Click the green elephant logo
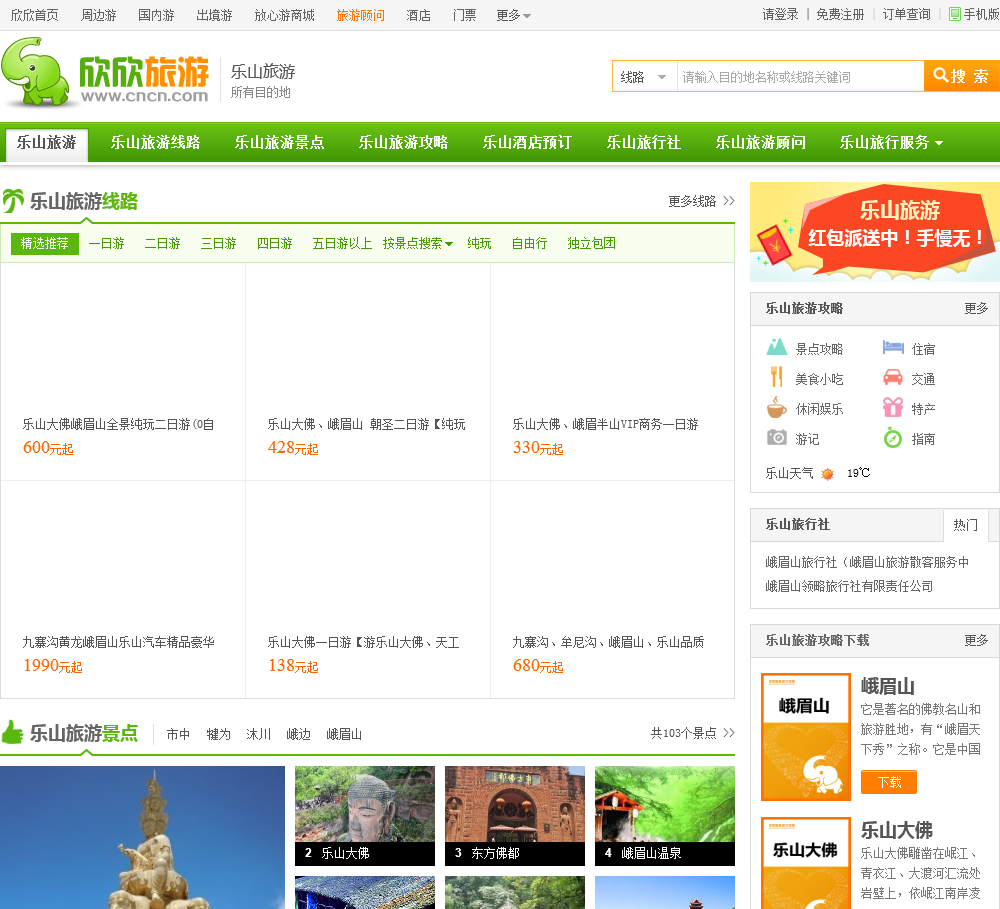1000x909 pixels. [x=35, y=71]
